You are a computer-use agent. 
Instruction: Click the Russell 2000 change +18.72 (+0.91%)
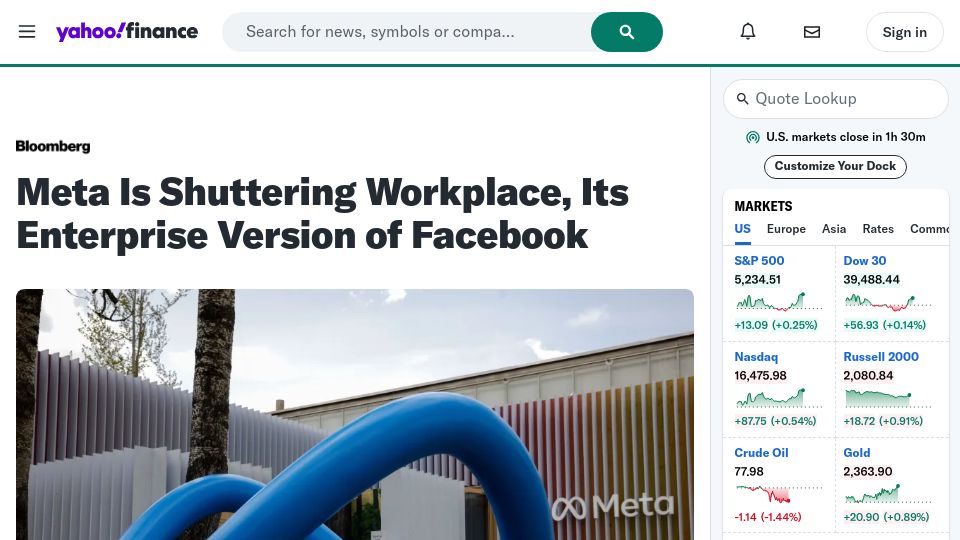point(883,421)
